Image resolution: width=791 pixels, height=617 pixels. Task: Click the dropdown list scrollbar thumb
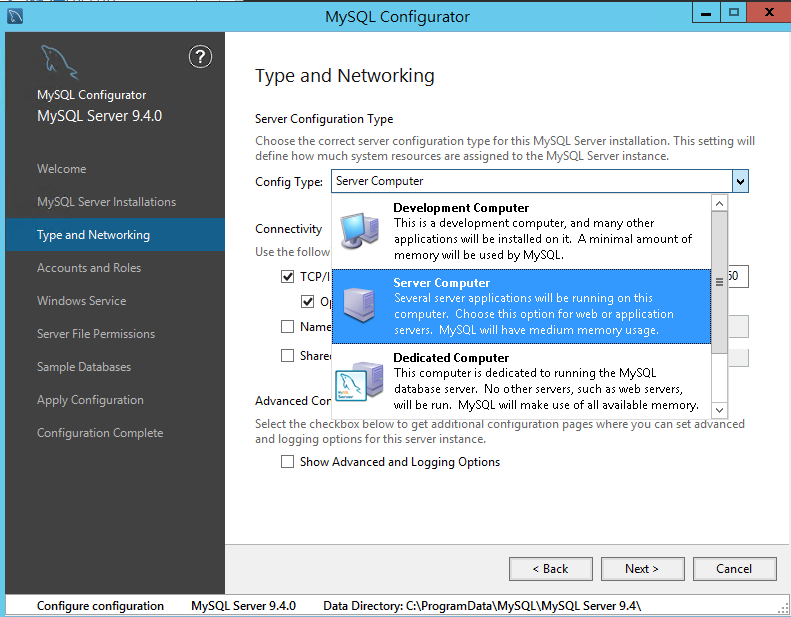click(x=719, y=282)
